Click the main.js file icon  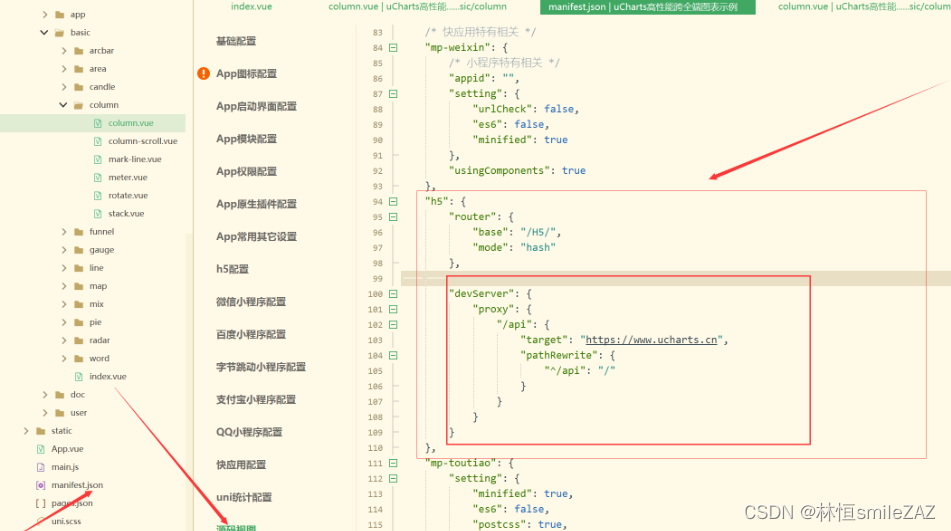click(x=41, y=467)
